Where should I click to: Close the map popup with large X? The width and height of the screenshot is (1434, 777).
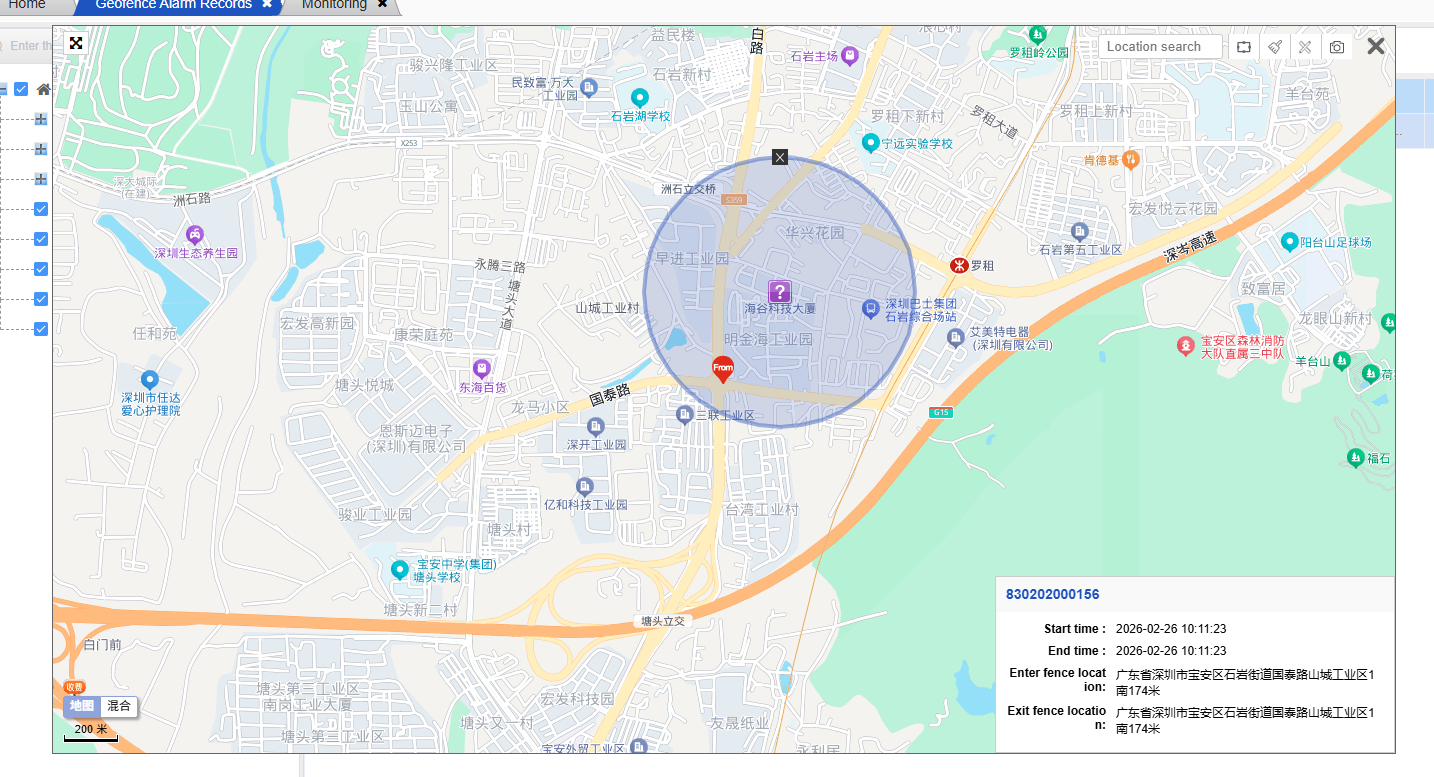1376,46
